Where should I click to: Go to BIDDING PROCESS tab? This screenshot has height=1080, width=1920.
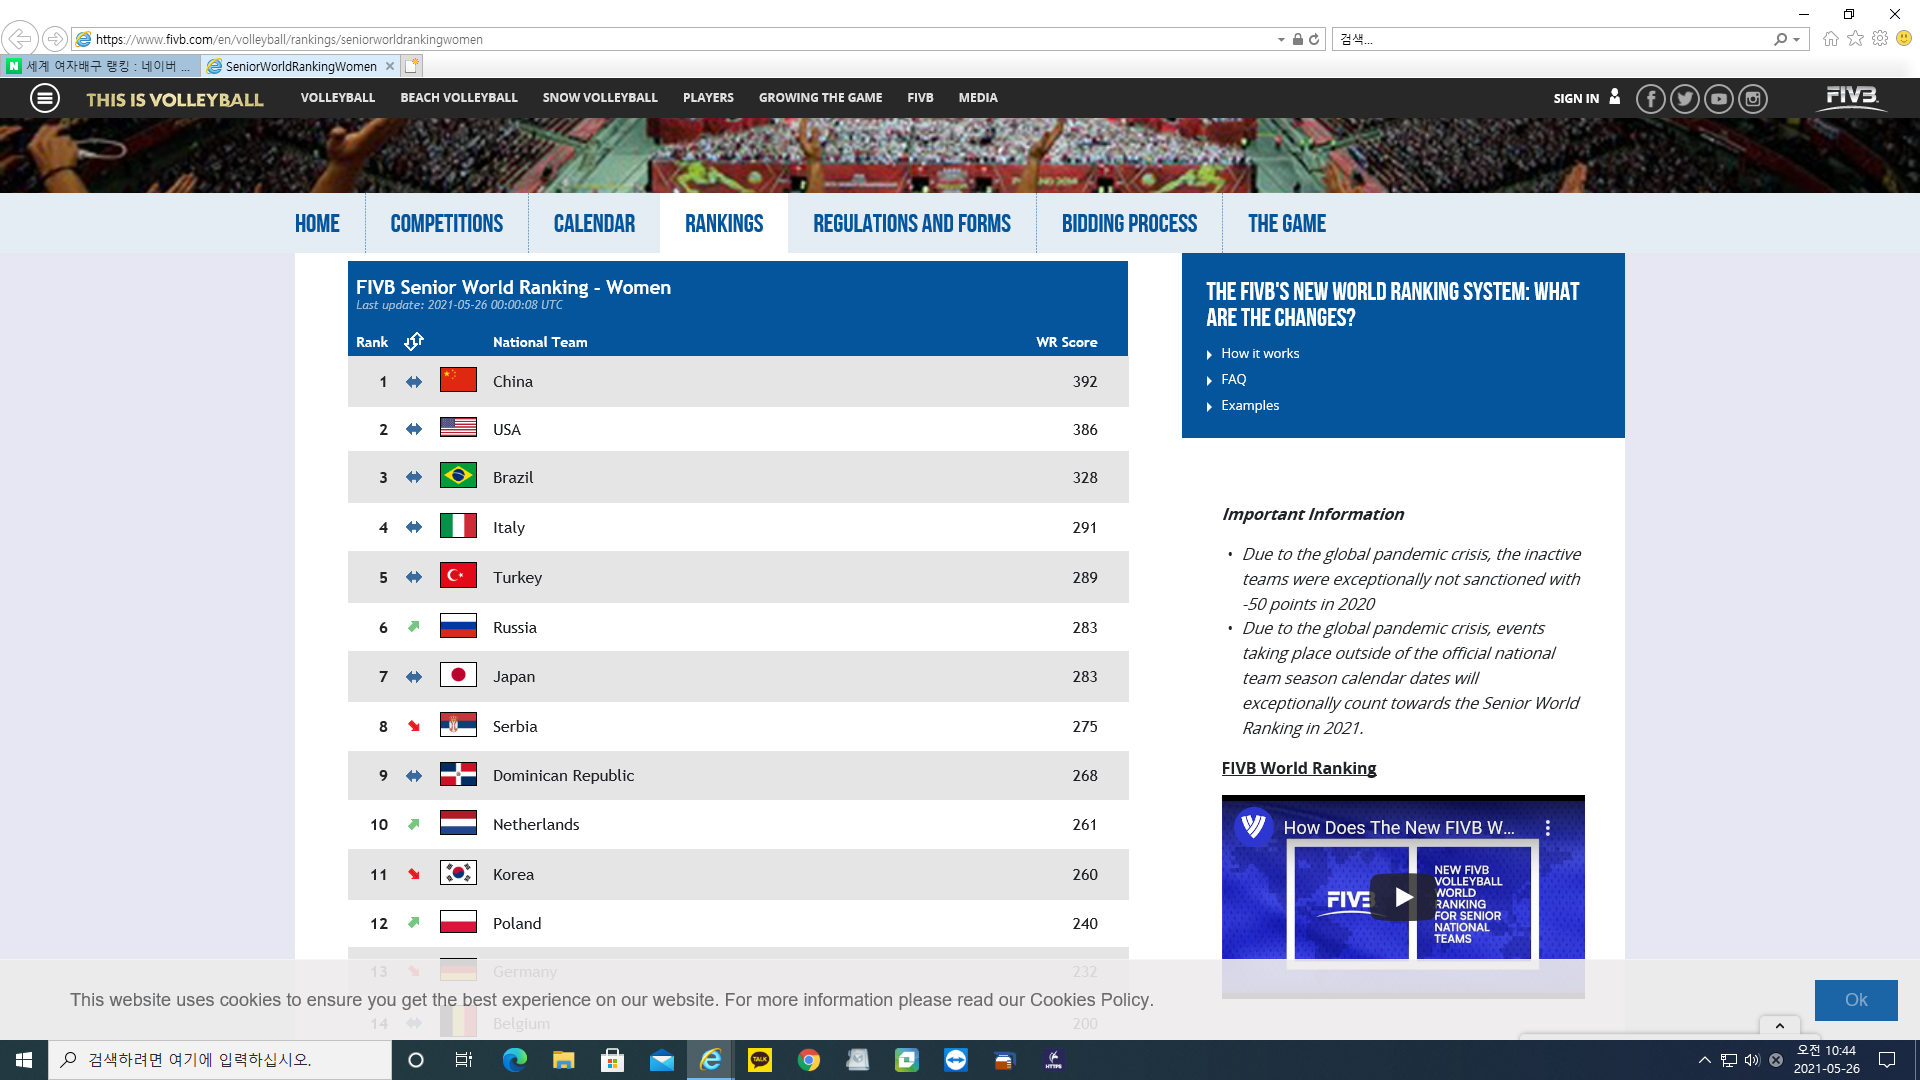1129,223
